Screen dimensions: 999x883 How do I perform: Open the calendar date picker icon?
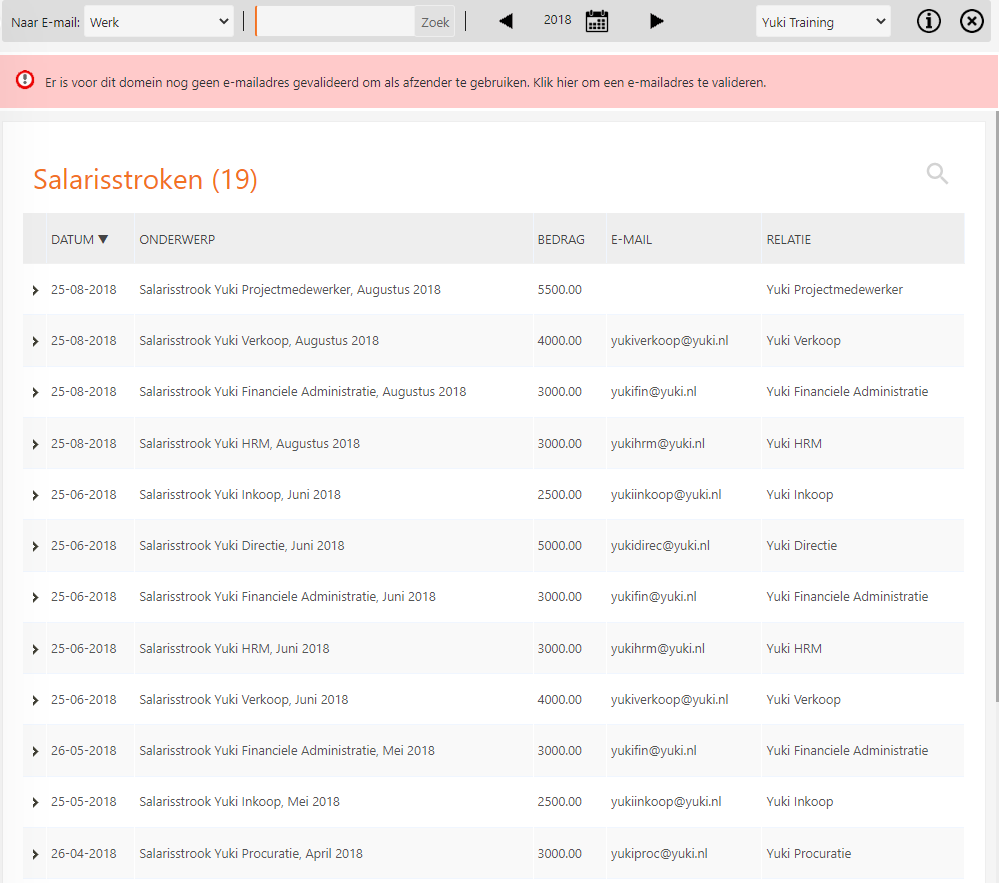point(597,21)
